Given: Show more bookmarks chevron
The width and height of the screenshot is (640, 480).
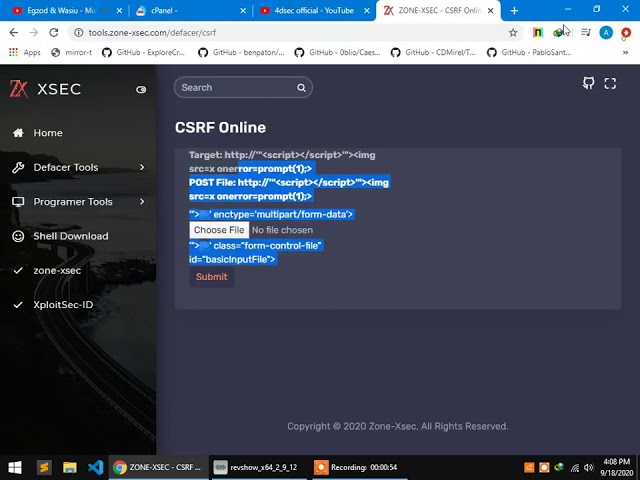Looking at the screenshot, I should coord(625,52).
